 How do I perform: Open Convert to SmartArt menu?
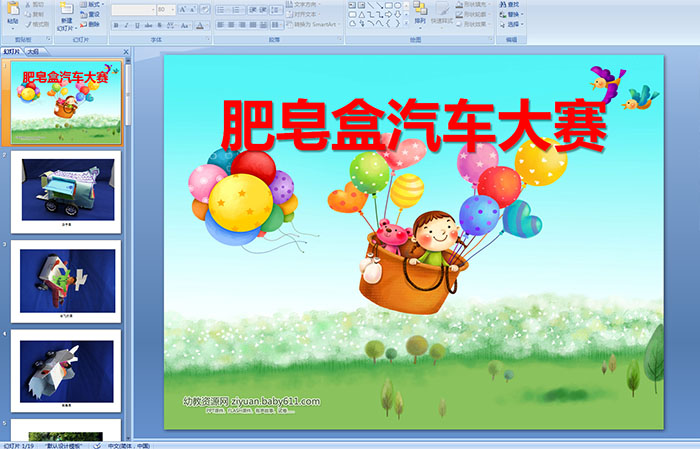coord(313,24)
